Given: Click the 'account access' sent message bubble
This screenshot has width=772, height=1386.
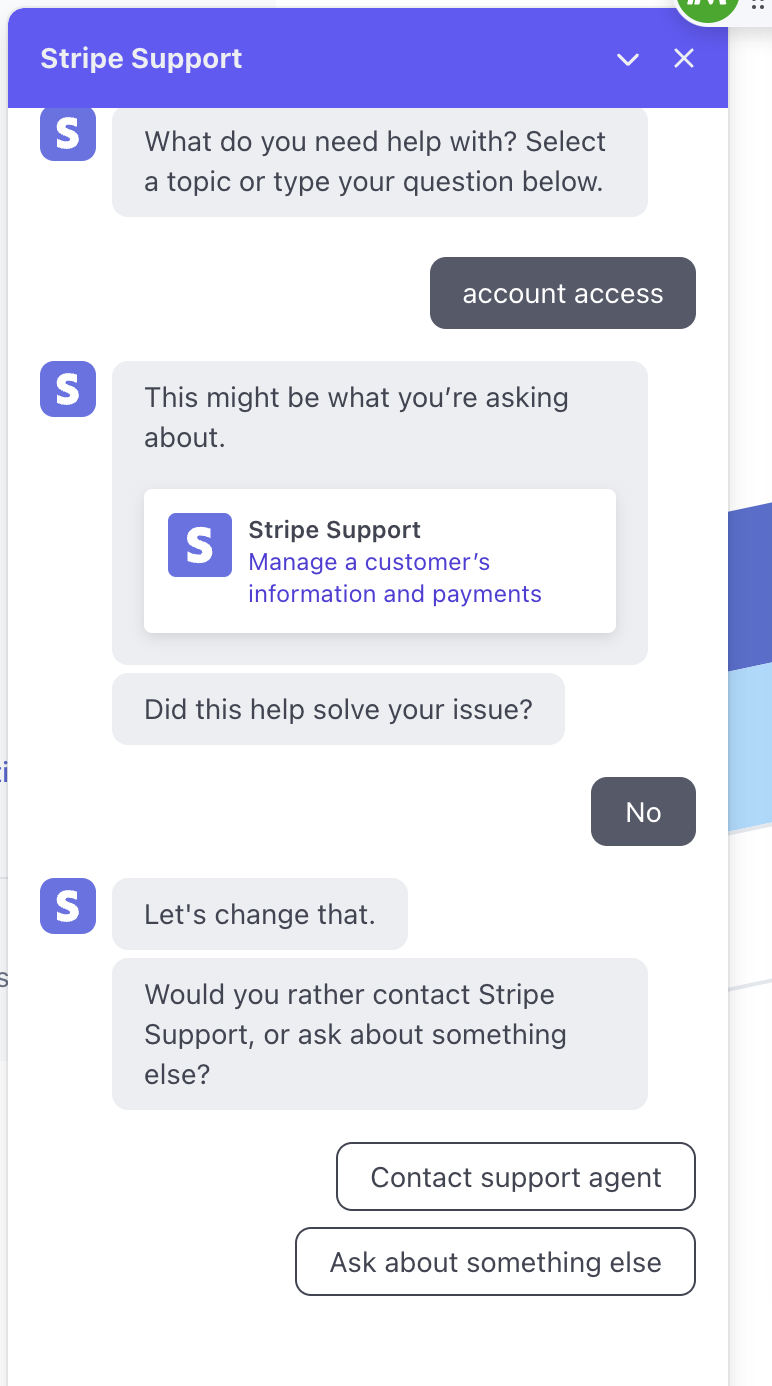Looking at the screenshot, I should coord(562,293).
